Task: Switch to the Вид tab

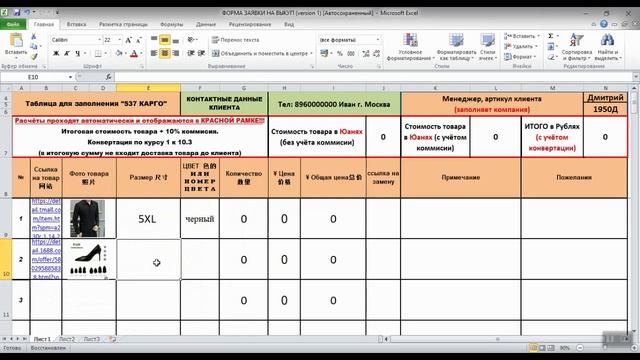Action: tap(289, 24)
